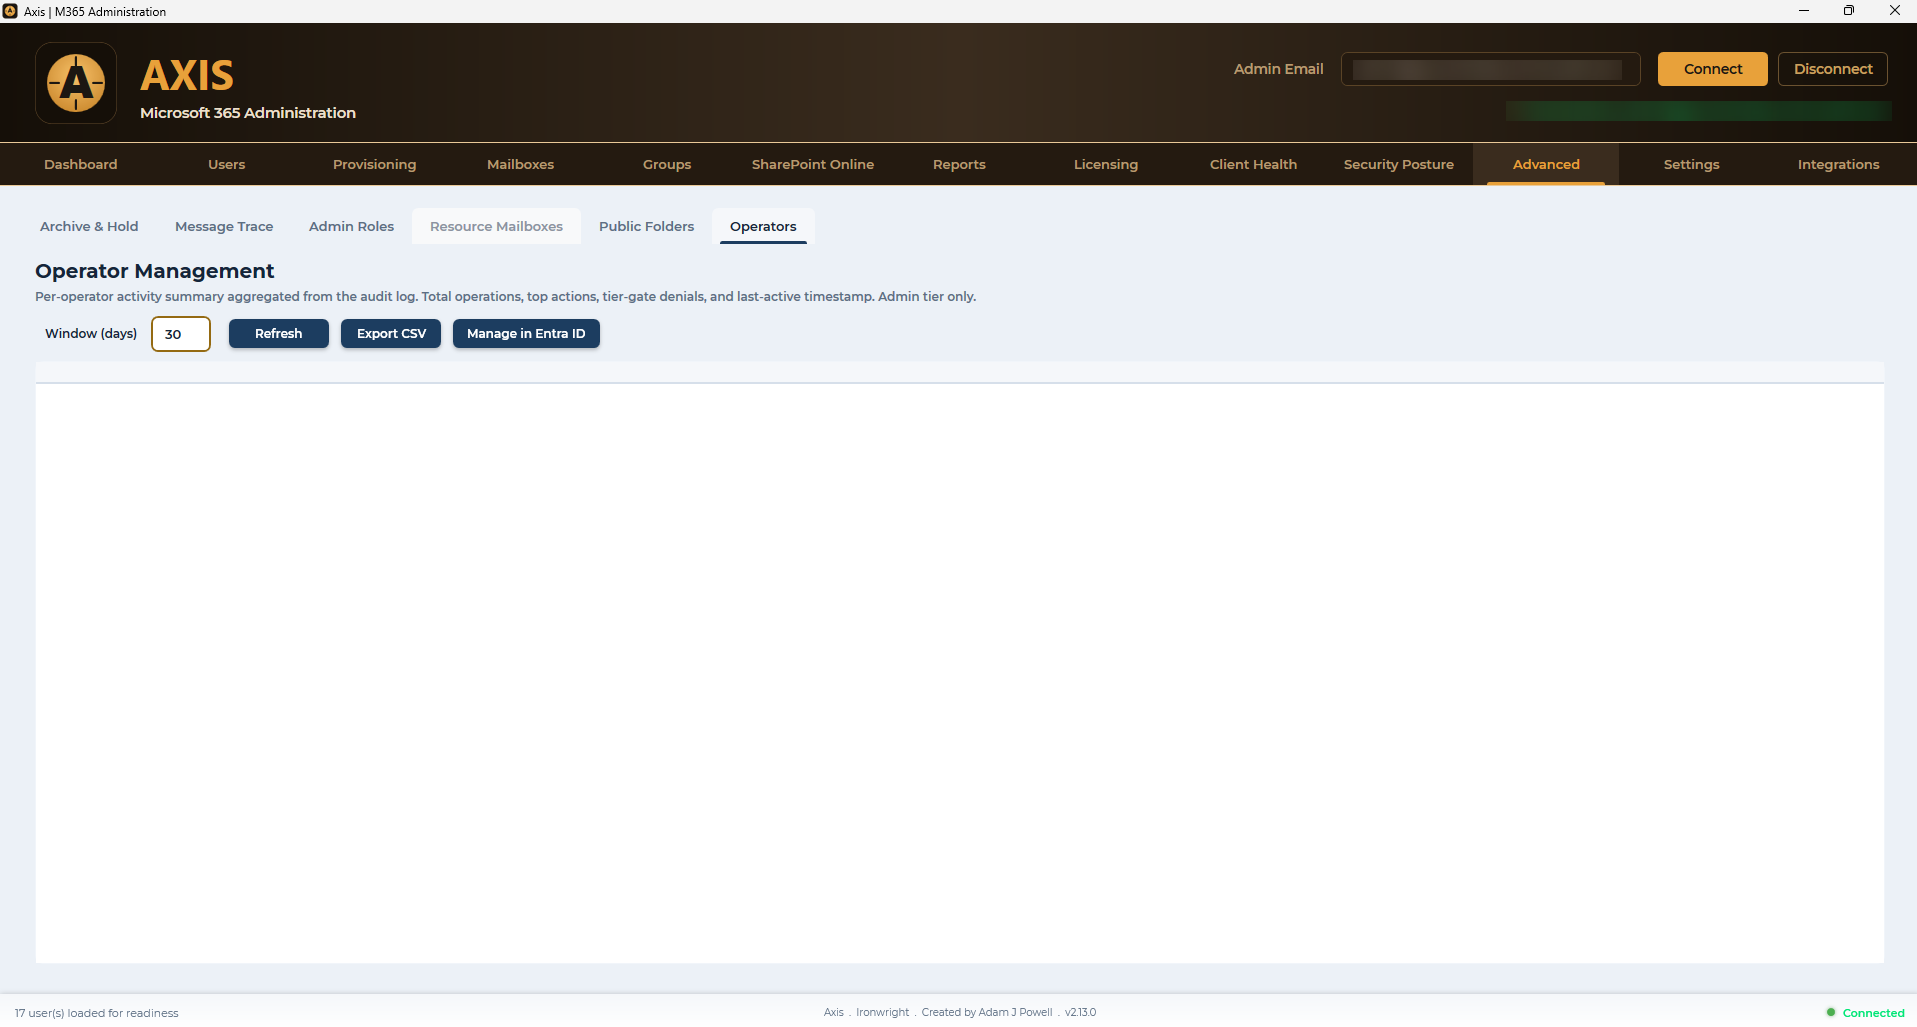Image resolution: width=1917 pixels, height=1027 pixels.
Task: Close the Axis window
Action: (x=1894, y=11)
